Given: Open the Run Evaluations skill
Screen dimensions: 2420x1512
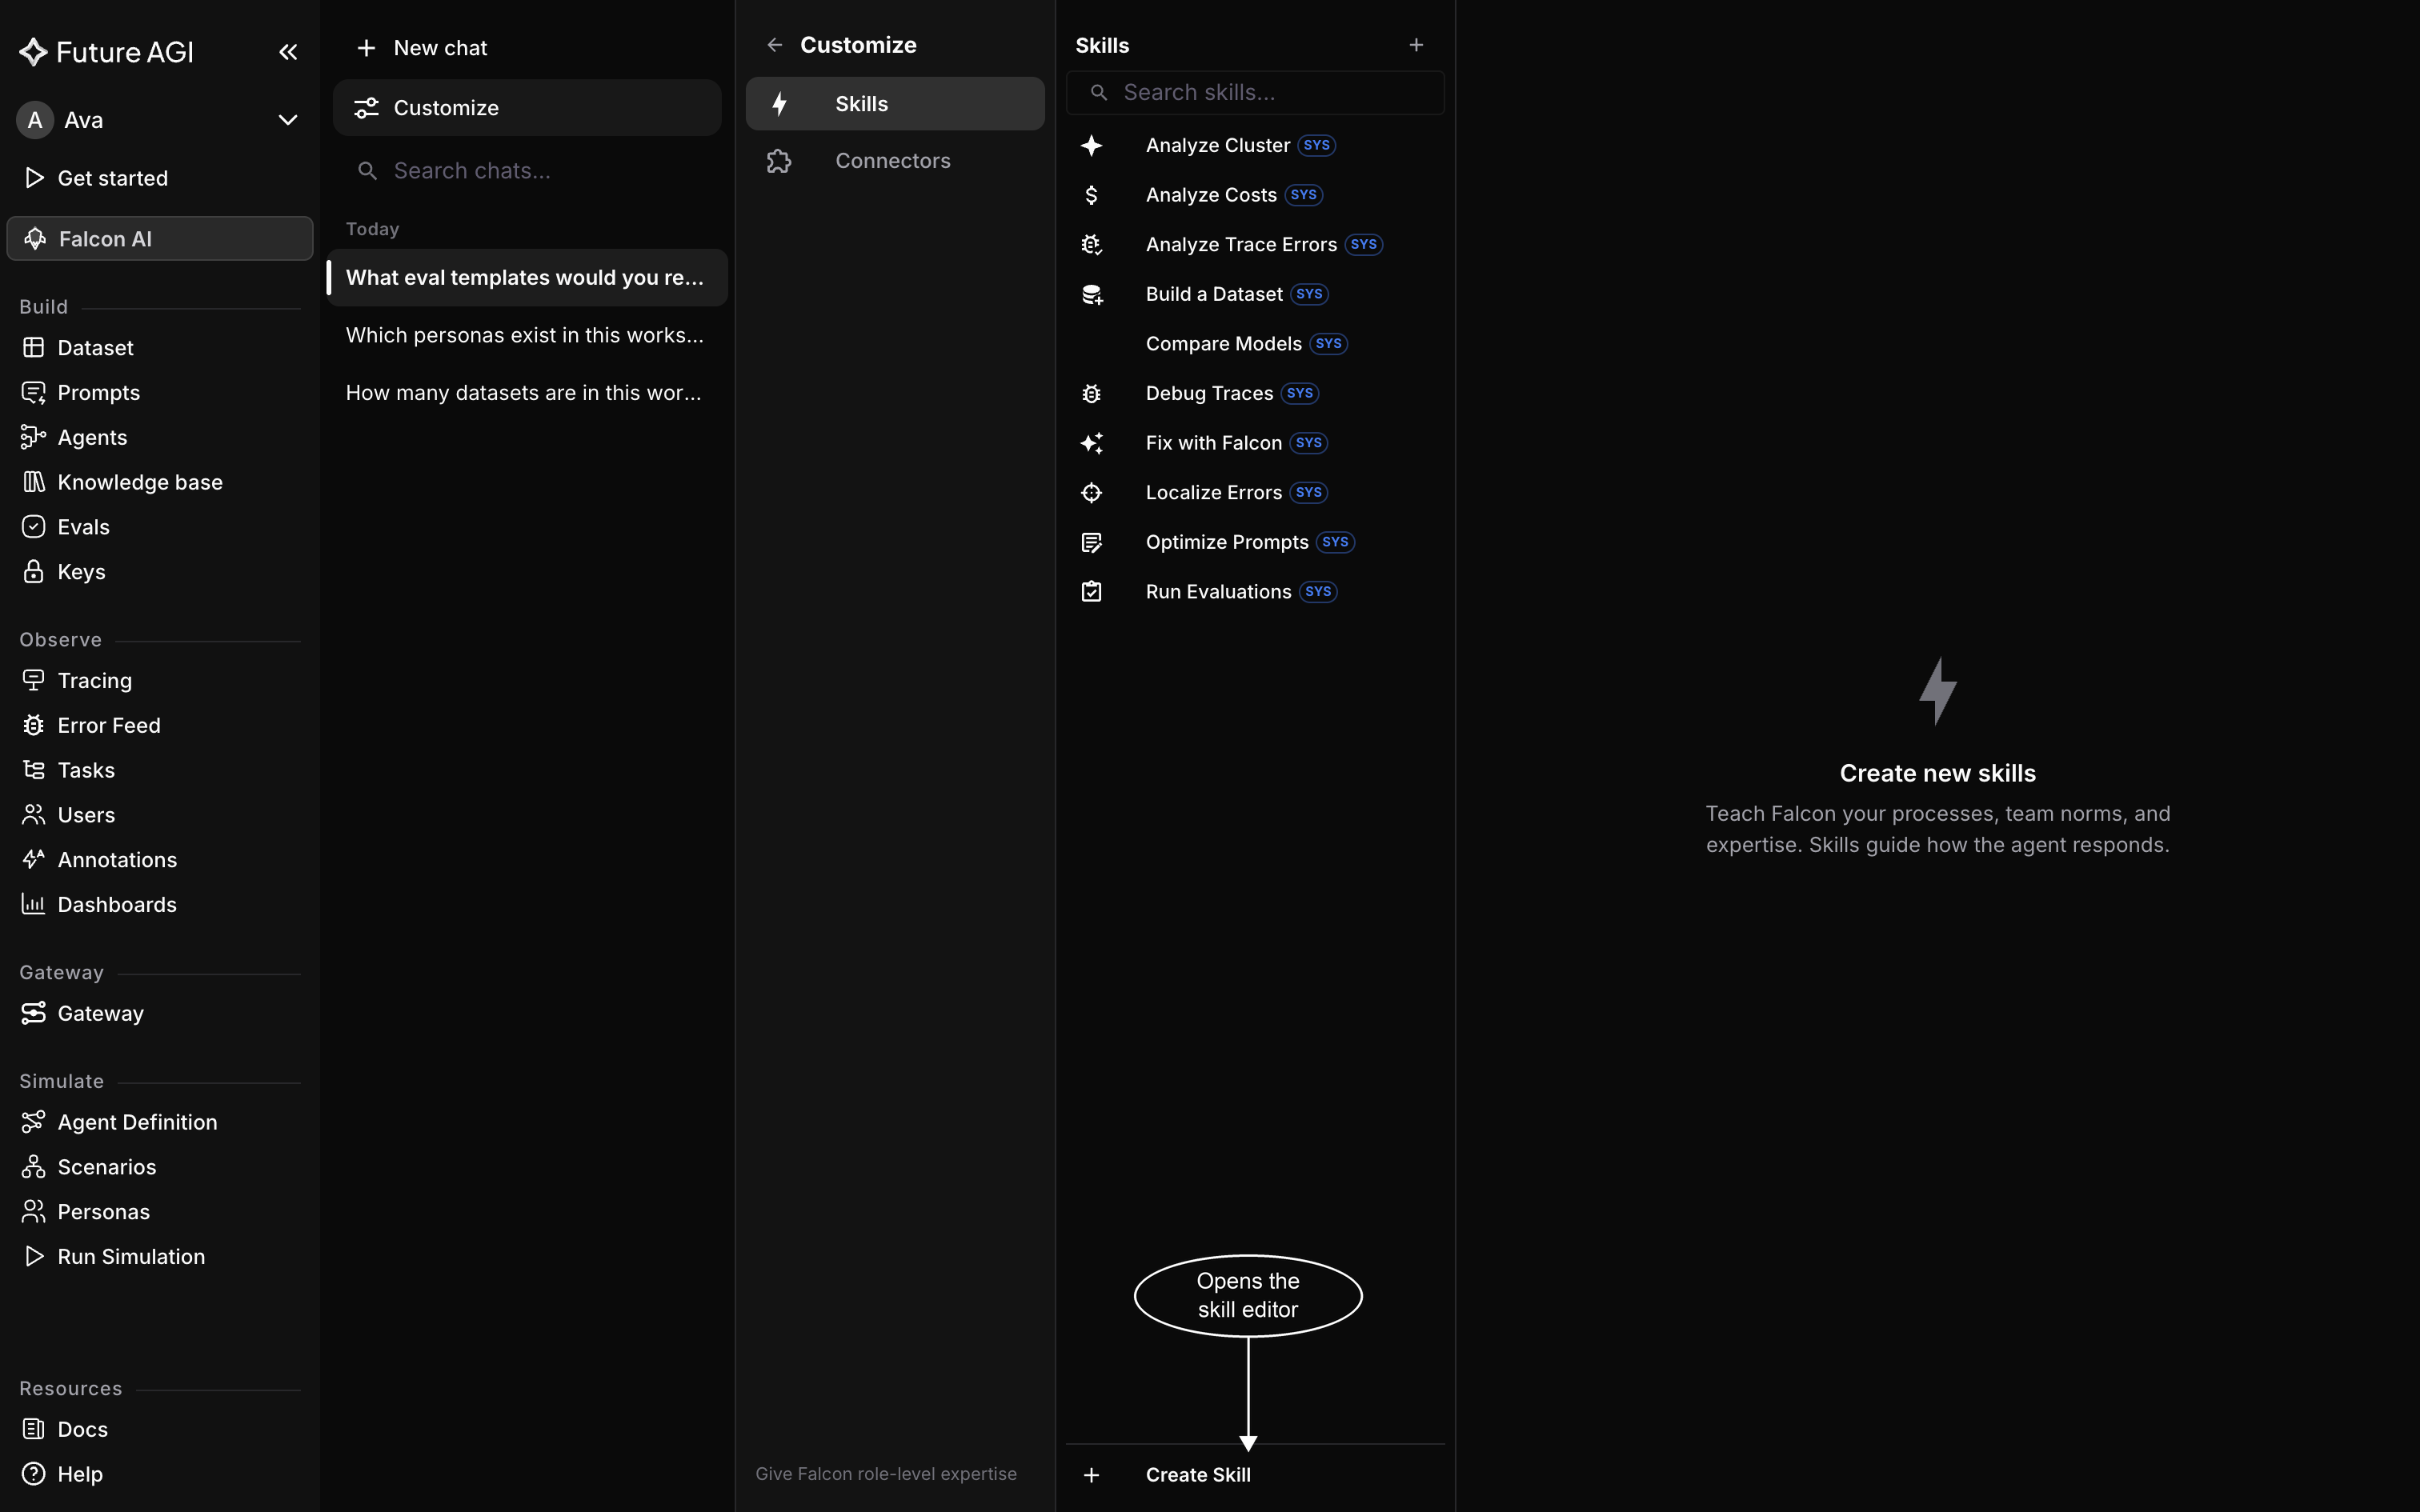Looking at the screenshot, I should tap(1255, 592).
